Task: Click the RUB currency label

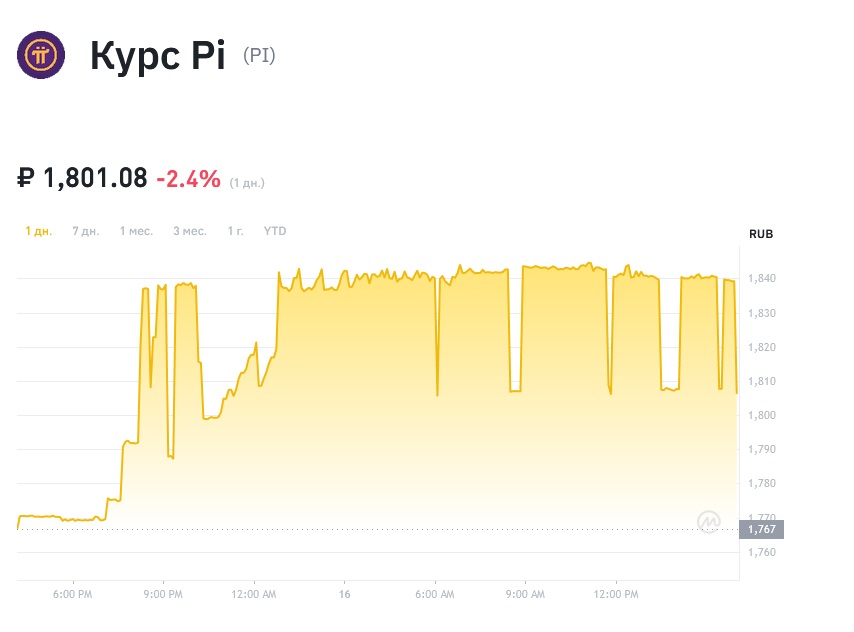Action: pyautogui.click(x=761, y=234)
